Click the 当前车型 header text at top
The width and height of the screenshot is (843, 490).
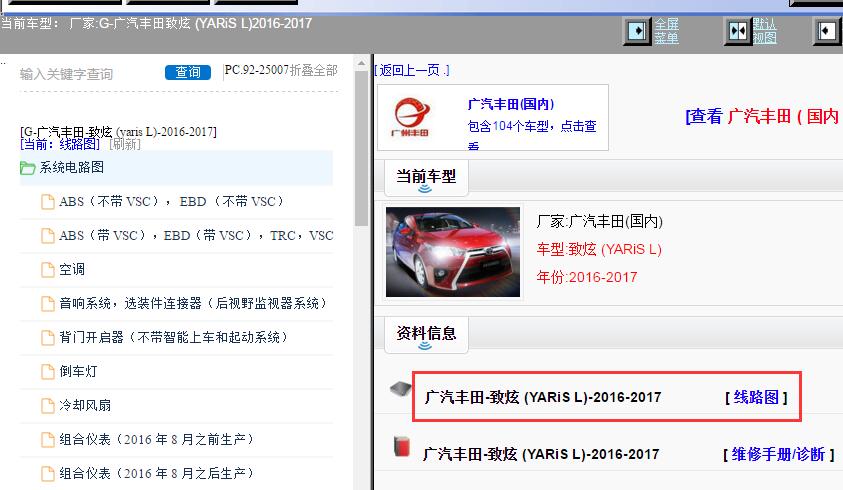[x=156, y=24]
